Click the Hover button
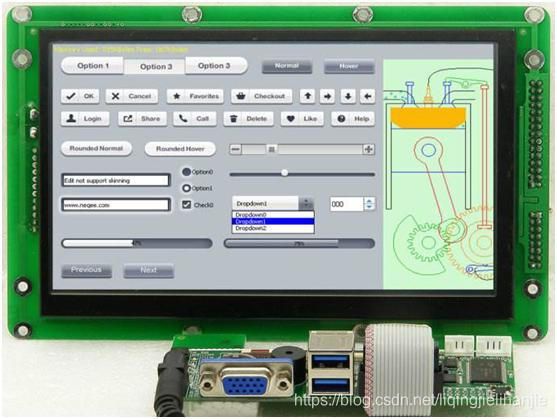Viewport: 557px width, 419px height. [x=349, y=66]
